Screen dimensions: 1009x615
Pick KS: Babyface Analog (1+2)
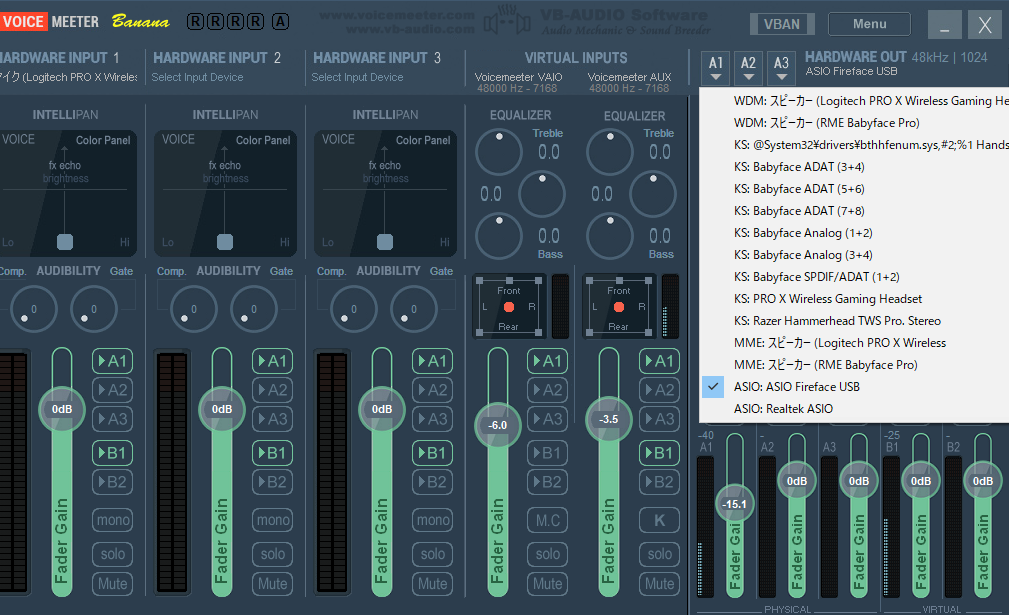tap(854, 233)
